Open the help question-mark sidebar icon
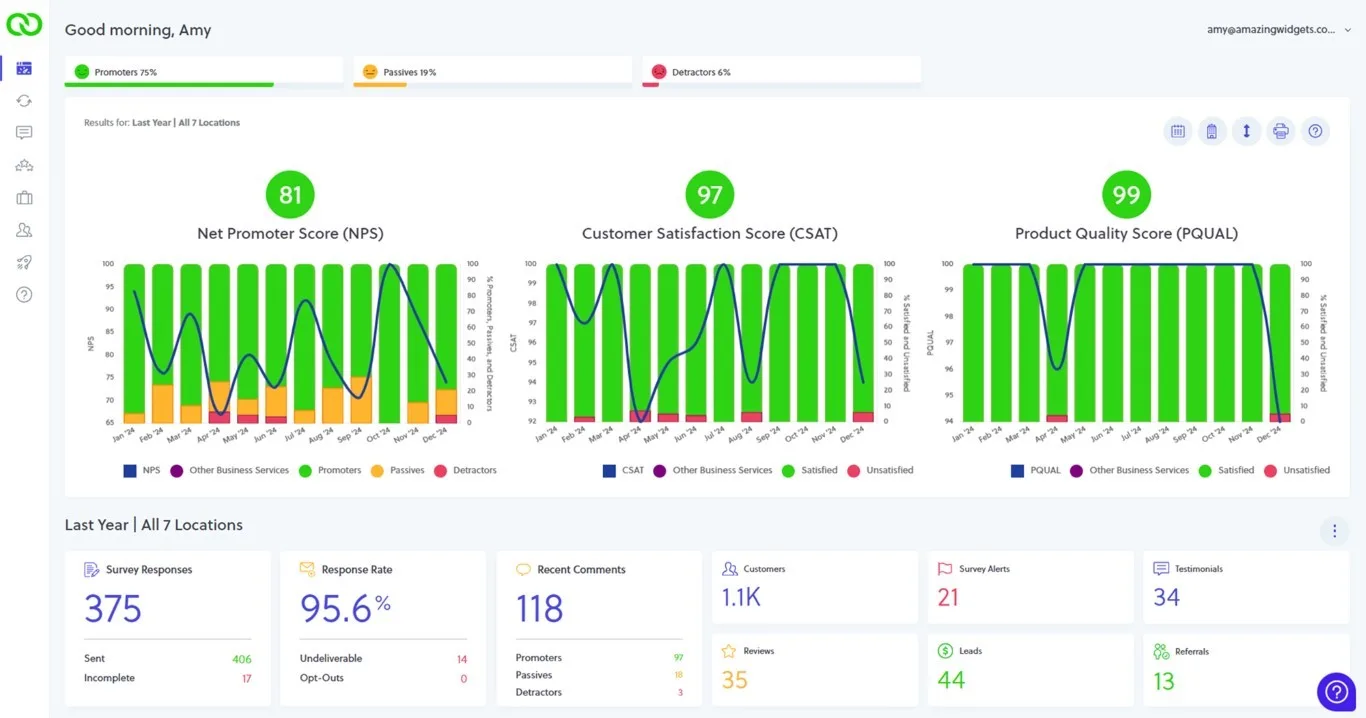The image size is (1366, 718). coord(24,294)
